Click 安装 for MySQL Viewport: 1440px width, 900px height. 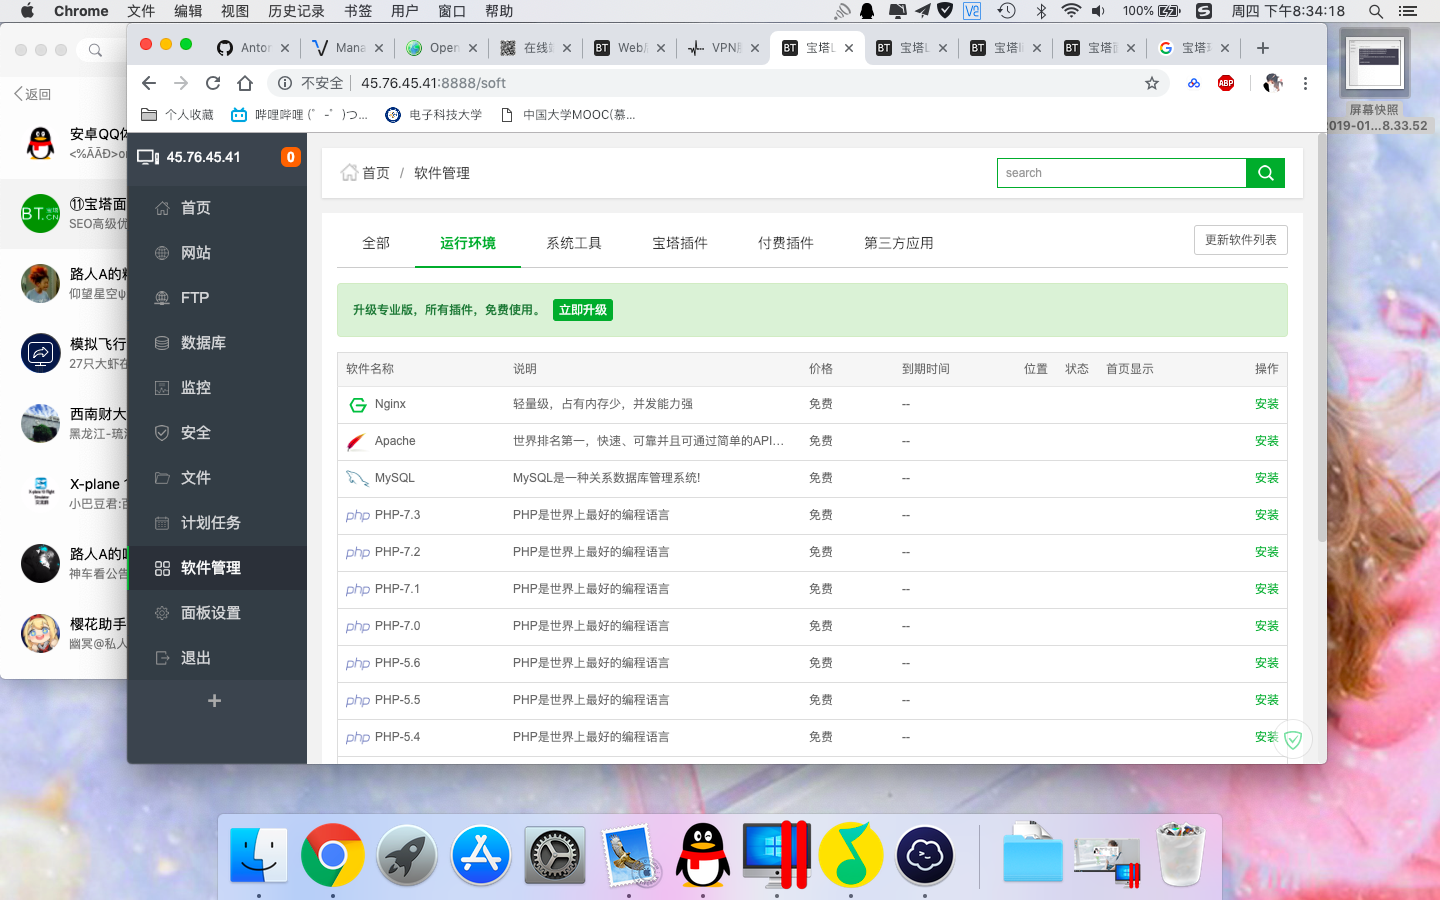tap(1267, 478)
